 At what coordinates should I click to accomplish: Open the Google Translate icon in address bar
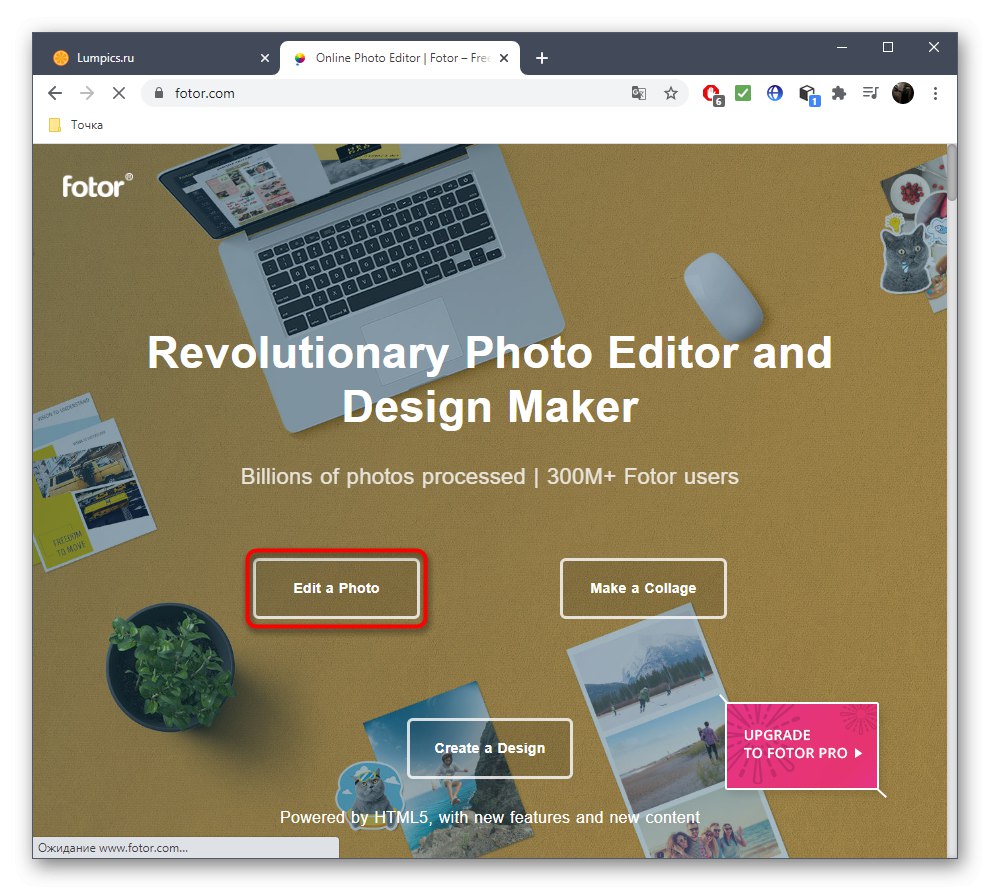pyautogui.click(x=638, y=93)
